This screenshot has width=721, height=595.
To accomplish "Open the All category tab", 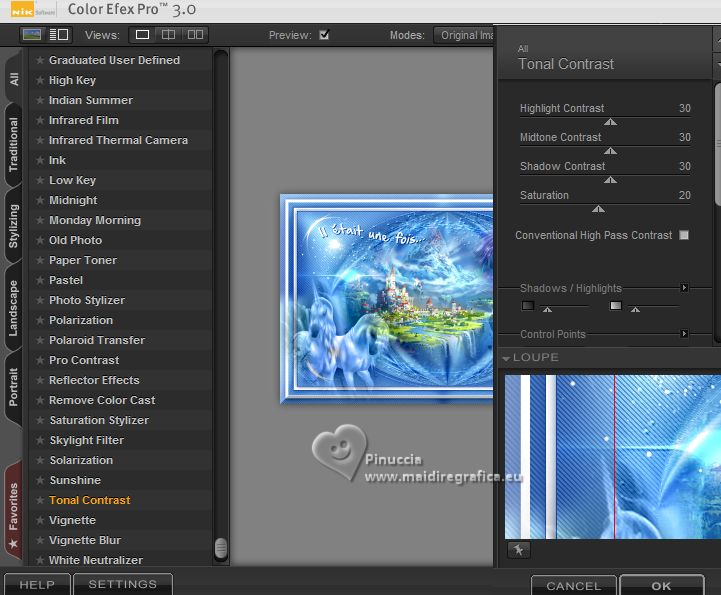I will [14, 79].
